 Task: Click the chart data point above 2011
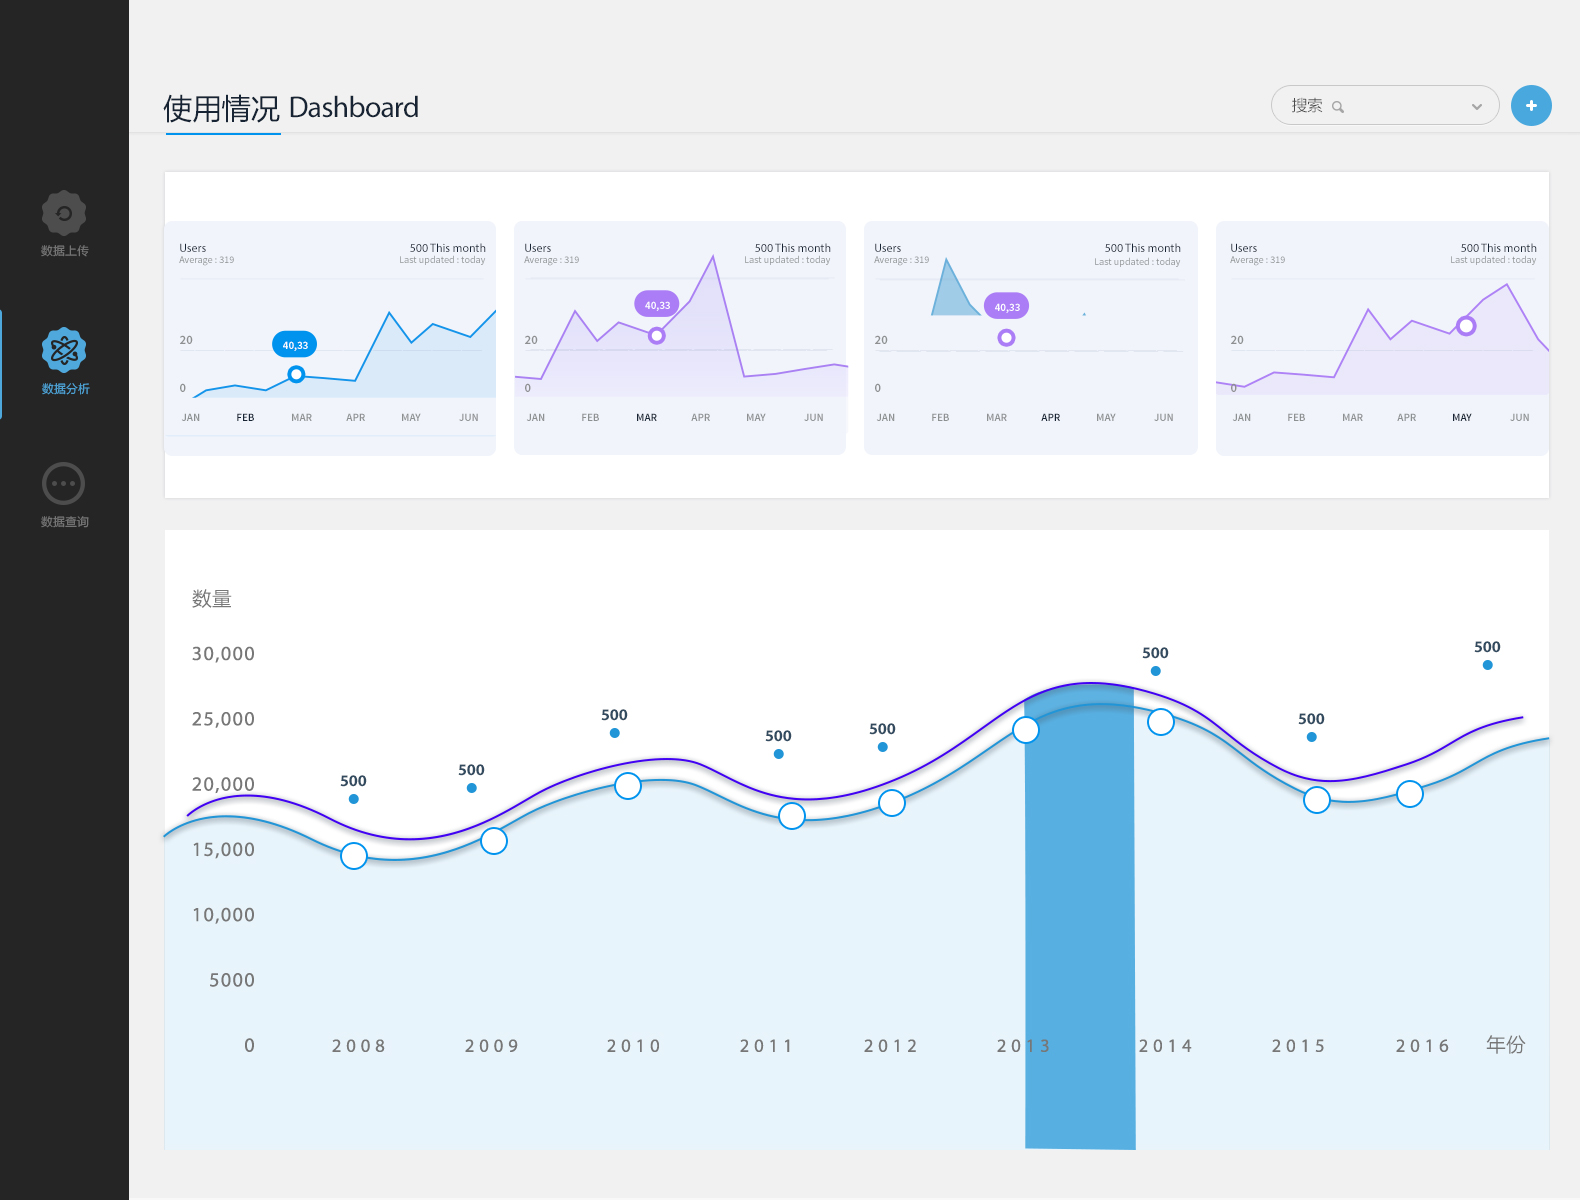792,816
